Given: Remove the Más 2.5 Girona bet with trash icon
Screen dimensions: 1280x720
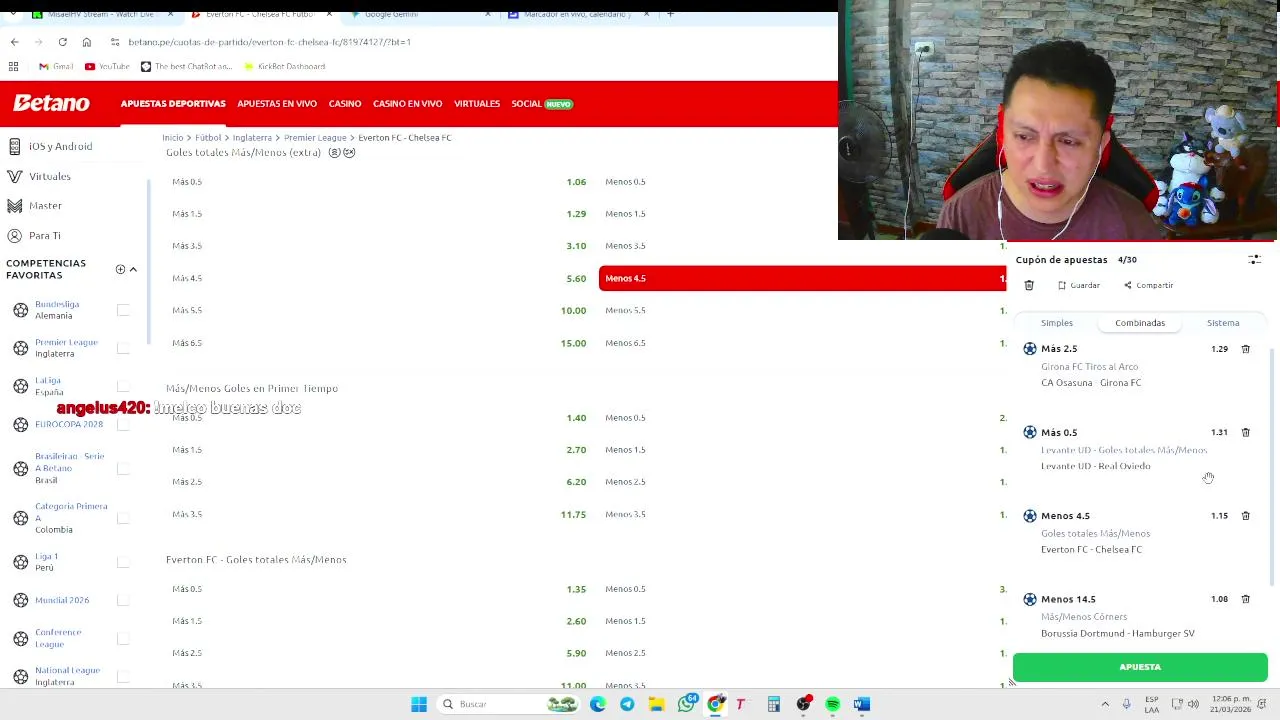Looking at the screenshot, I should click(x=1245, y=349).
